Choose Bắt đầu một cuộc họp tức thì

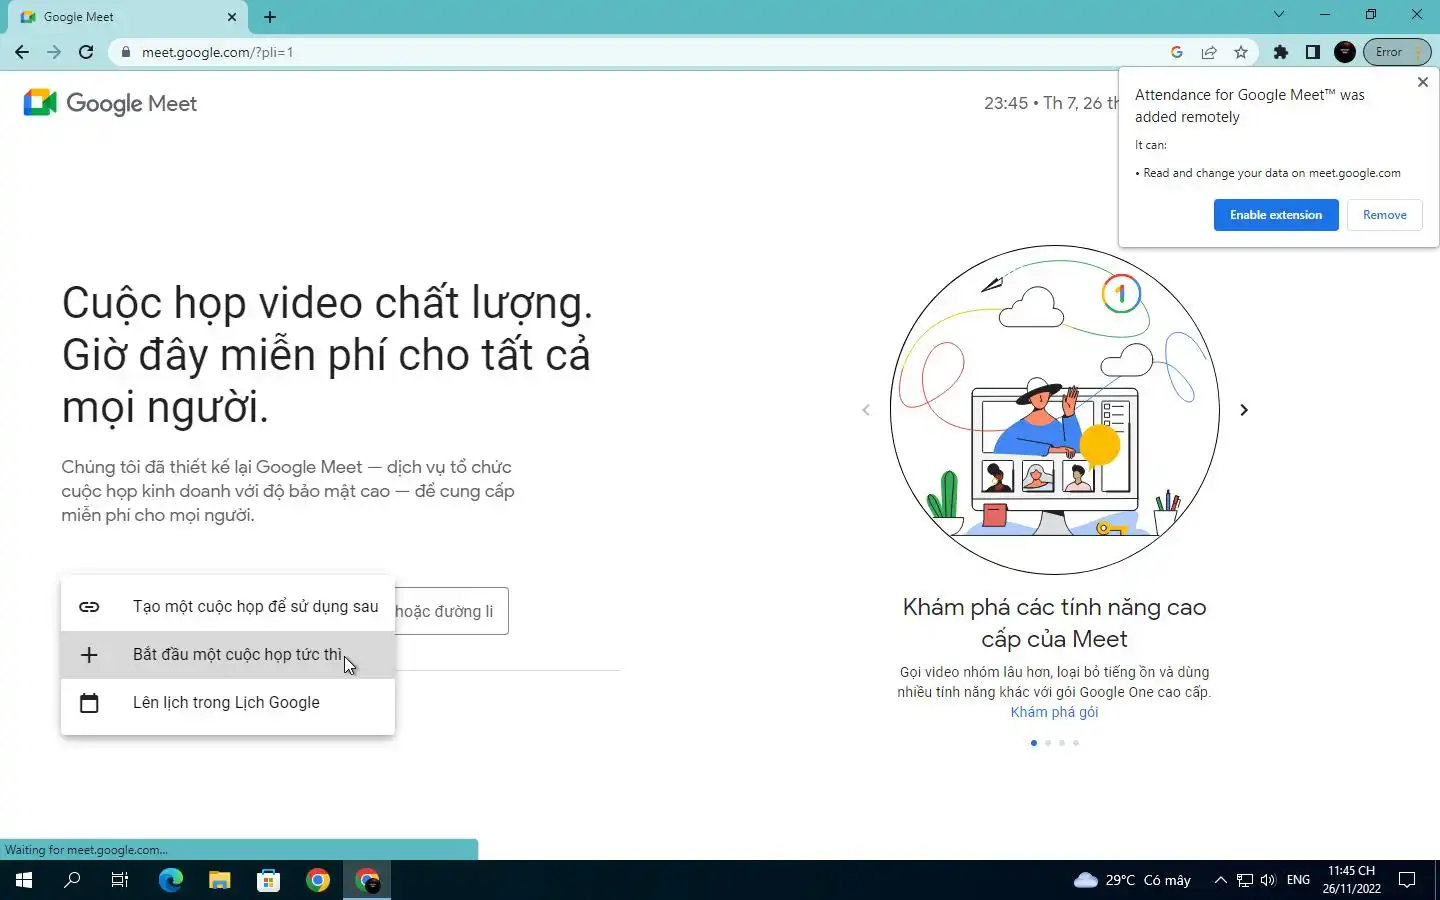click(x=228, y=654)
